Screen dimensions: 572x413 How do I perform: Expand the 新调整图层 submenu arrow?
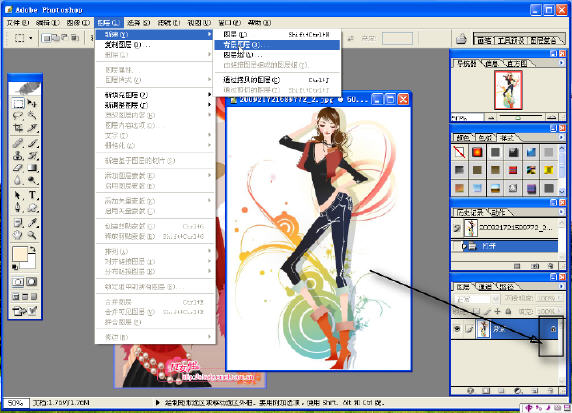(x=209, y=105)
